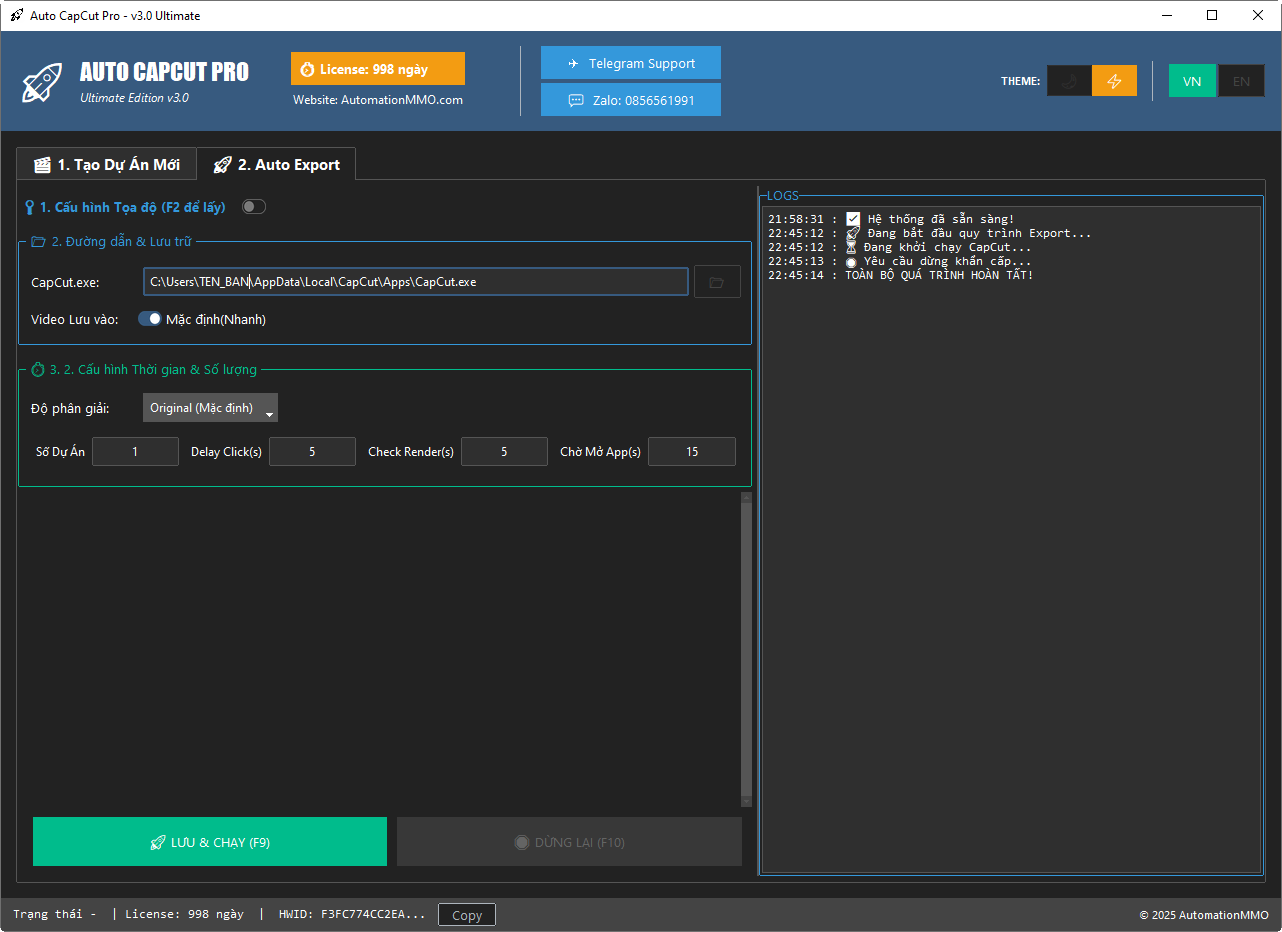Copy the HWID with the Copy button
The image size is (1282, 932).
click(x=467, y=915)
